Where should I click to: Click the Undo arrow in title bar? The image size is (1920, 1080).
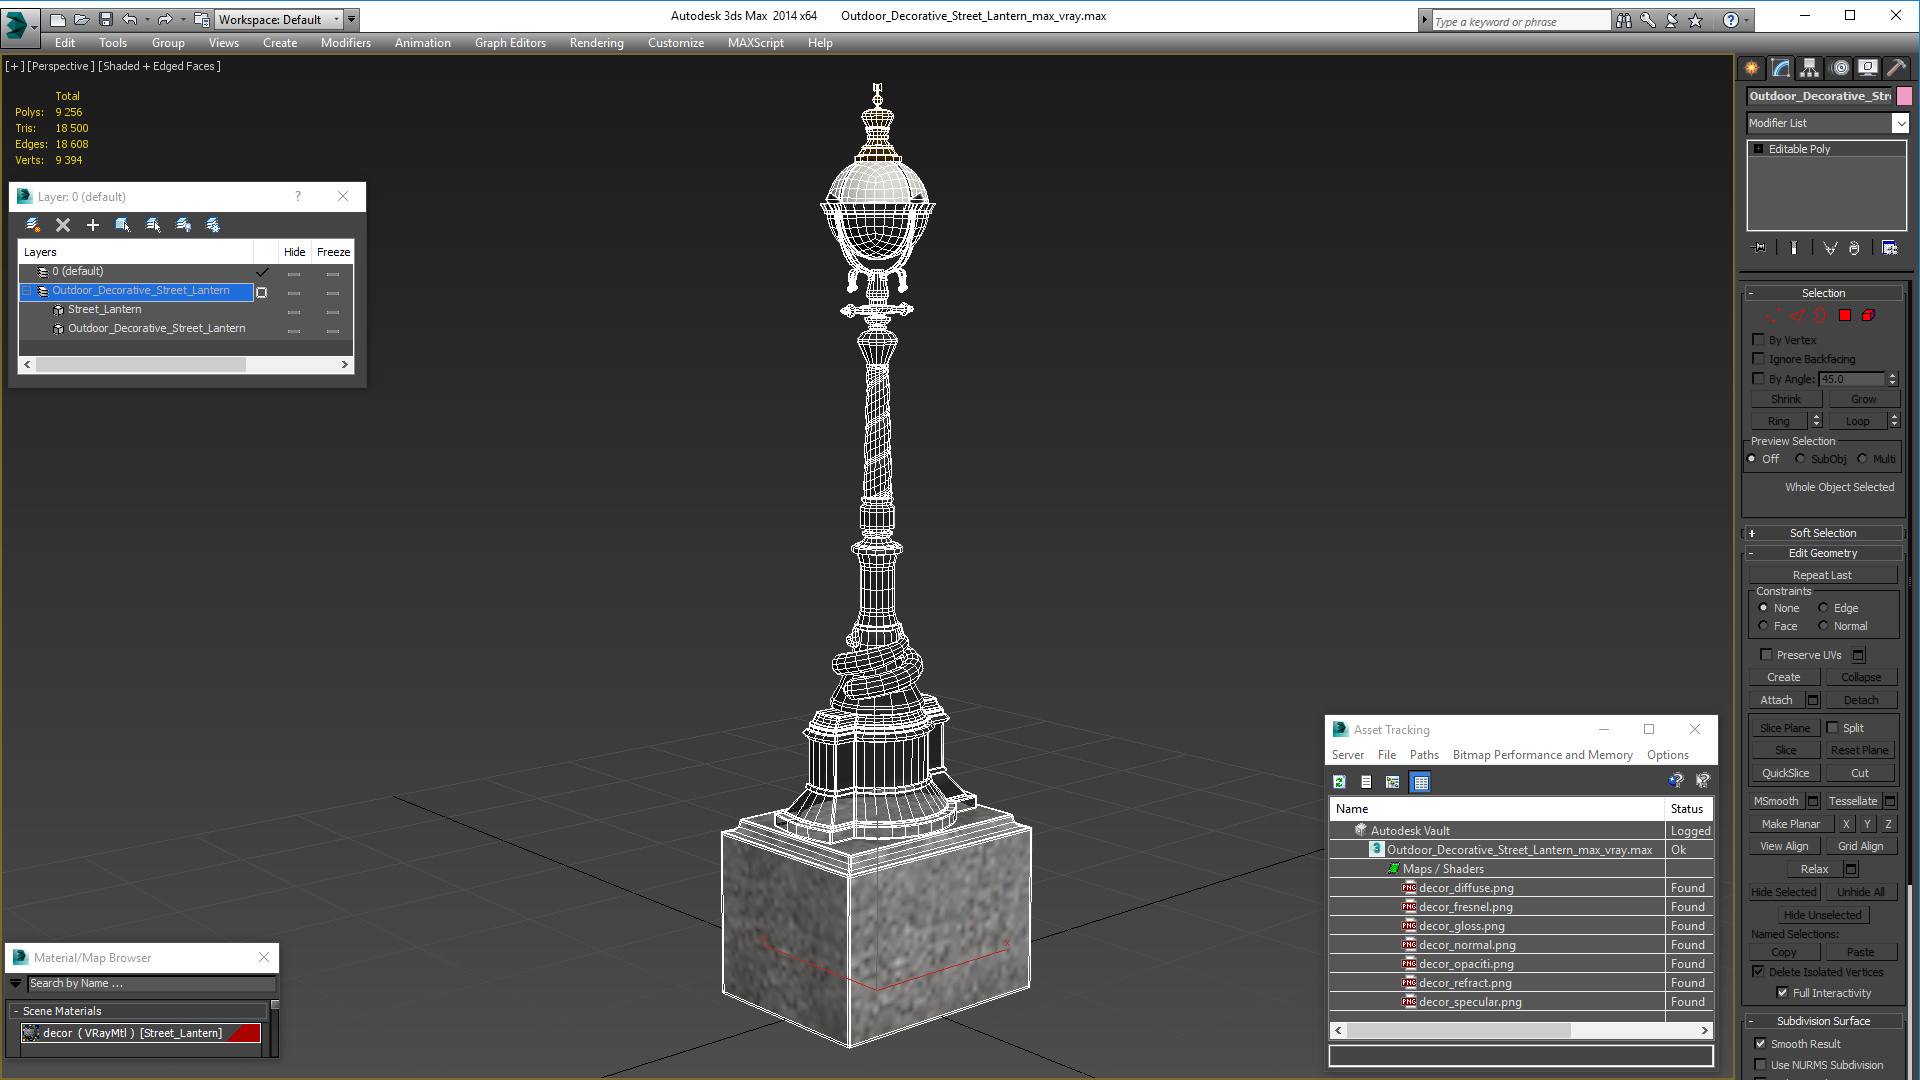pyautogui.click(x=129, y=19)
